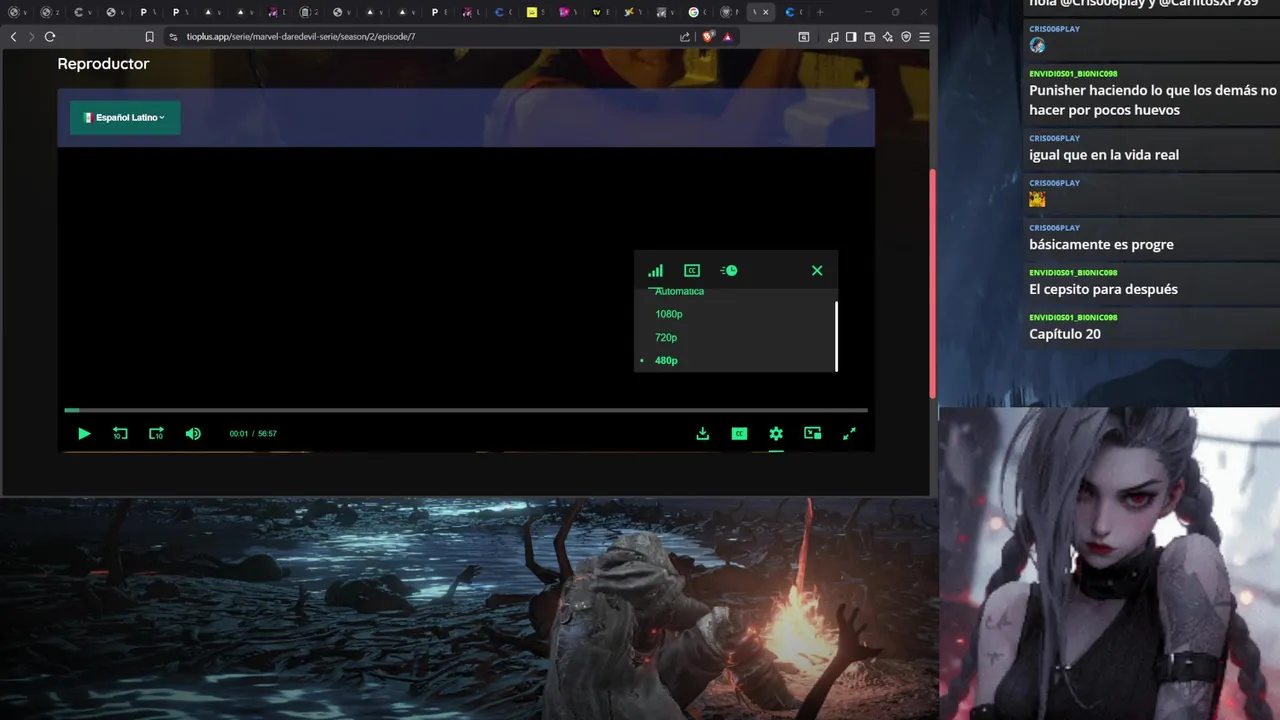Open Brave Shields lion icon
Screen dimensions: 1280x720
pos(709,37)
